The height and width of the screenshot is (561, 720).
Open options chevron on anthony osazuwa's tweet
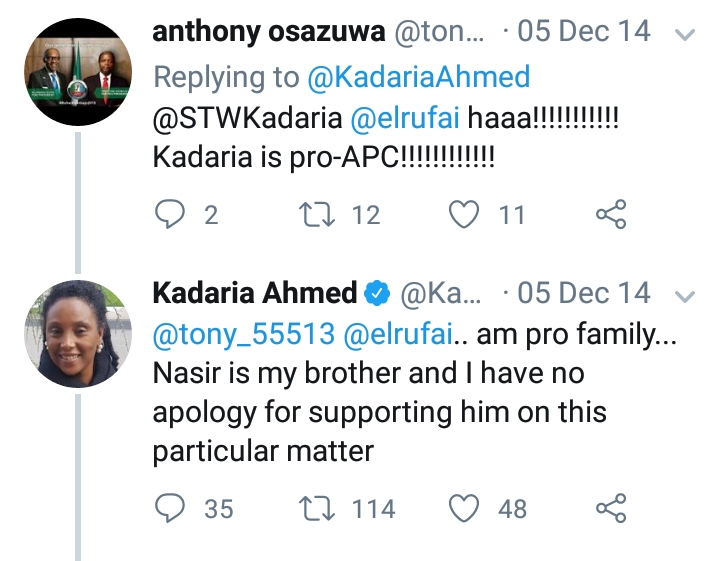coord(685,36)
